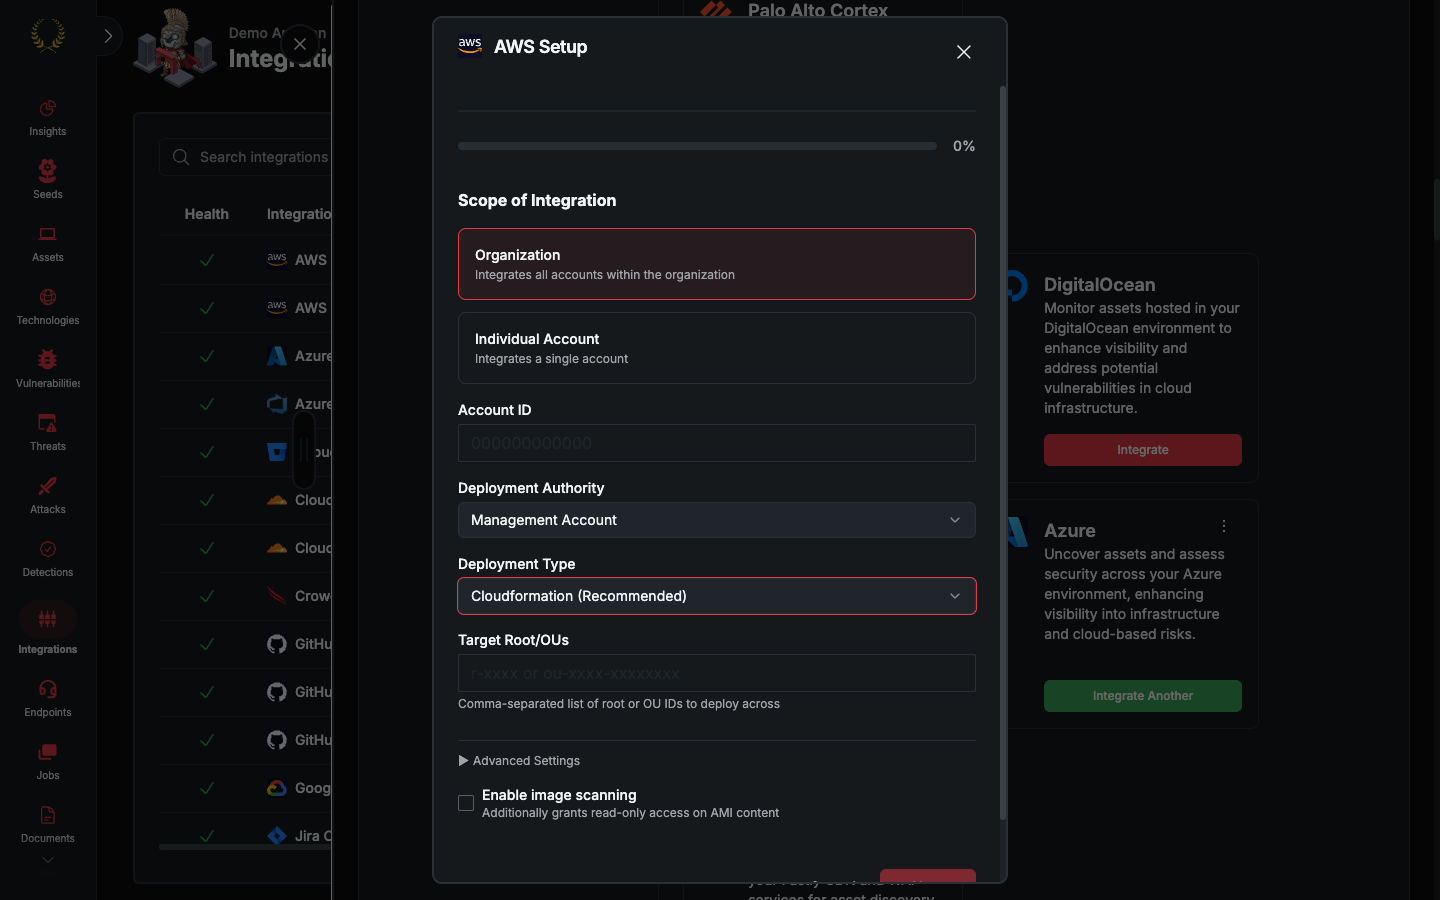The width and height of the screenshot is (1440, 900).
Task: Click the laurel wreath logo icon
Action: (47, 35)
